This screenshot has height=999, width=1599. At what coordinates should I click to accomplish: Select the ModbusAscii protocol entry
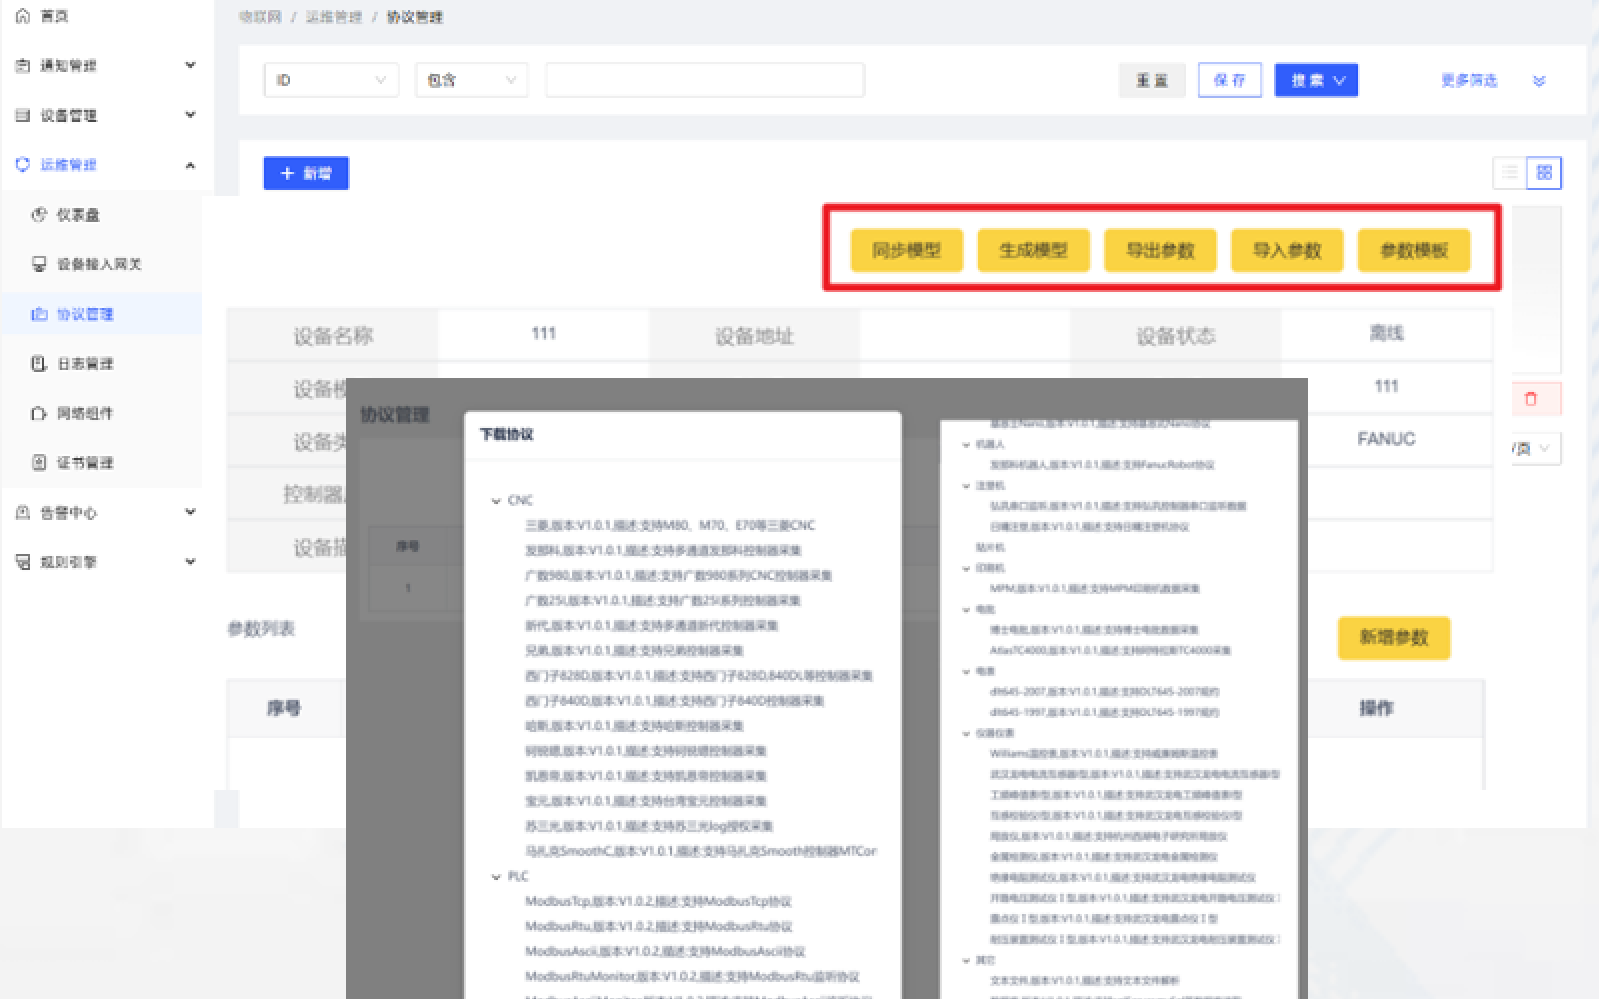click(x=665, y=951)
